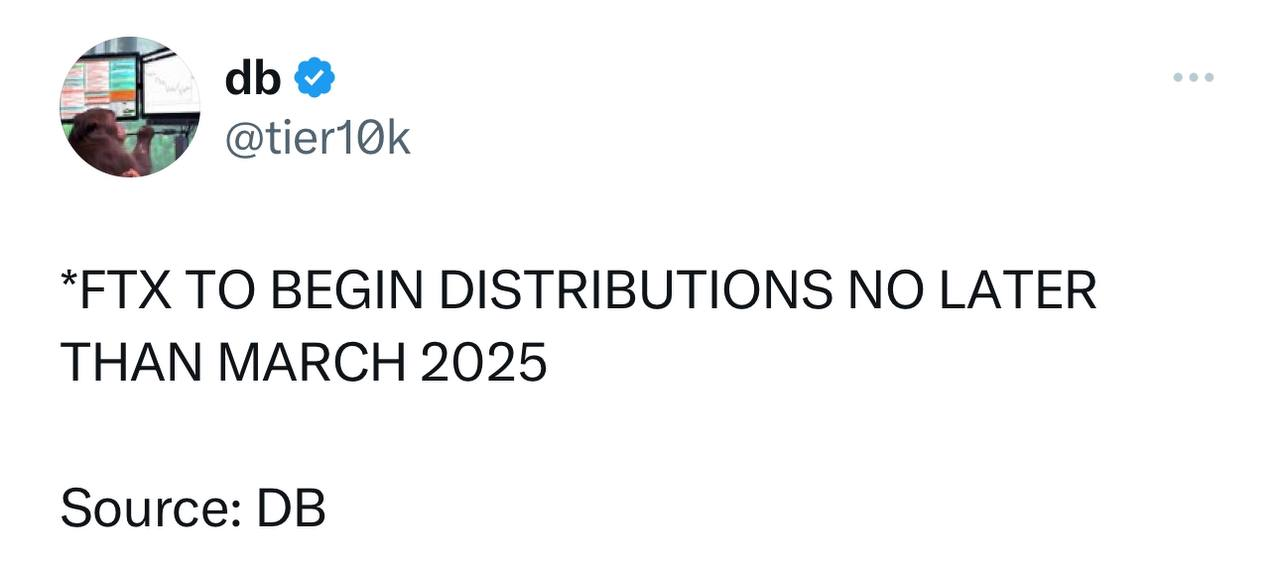This screenshot has width=1280, height=563.
Task: Click the word "THAN" on the second line
Action: point(131,361)
